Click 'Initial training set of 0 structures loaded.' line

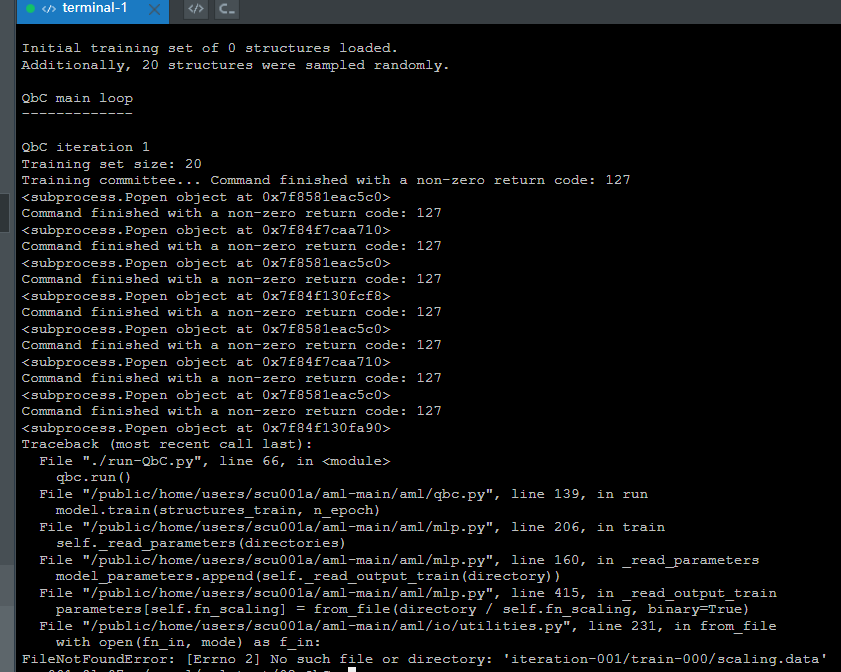[x=210, y=48]
